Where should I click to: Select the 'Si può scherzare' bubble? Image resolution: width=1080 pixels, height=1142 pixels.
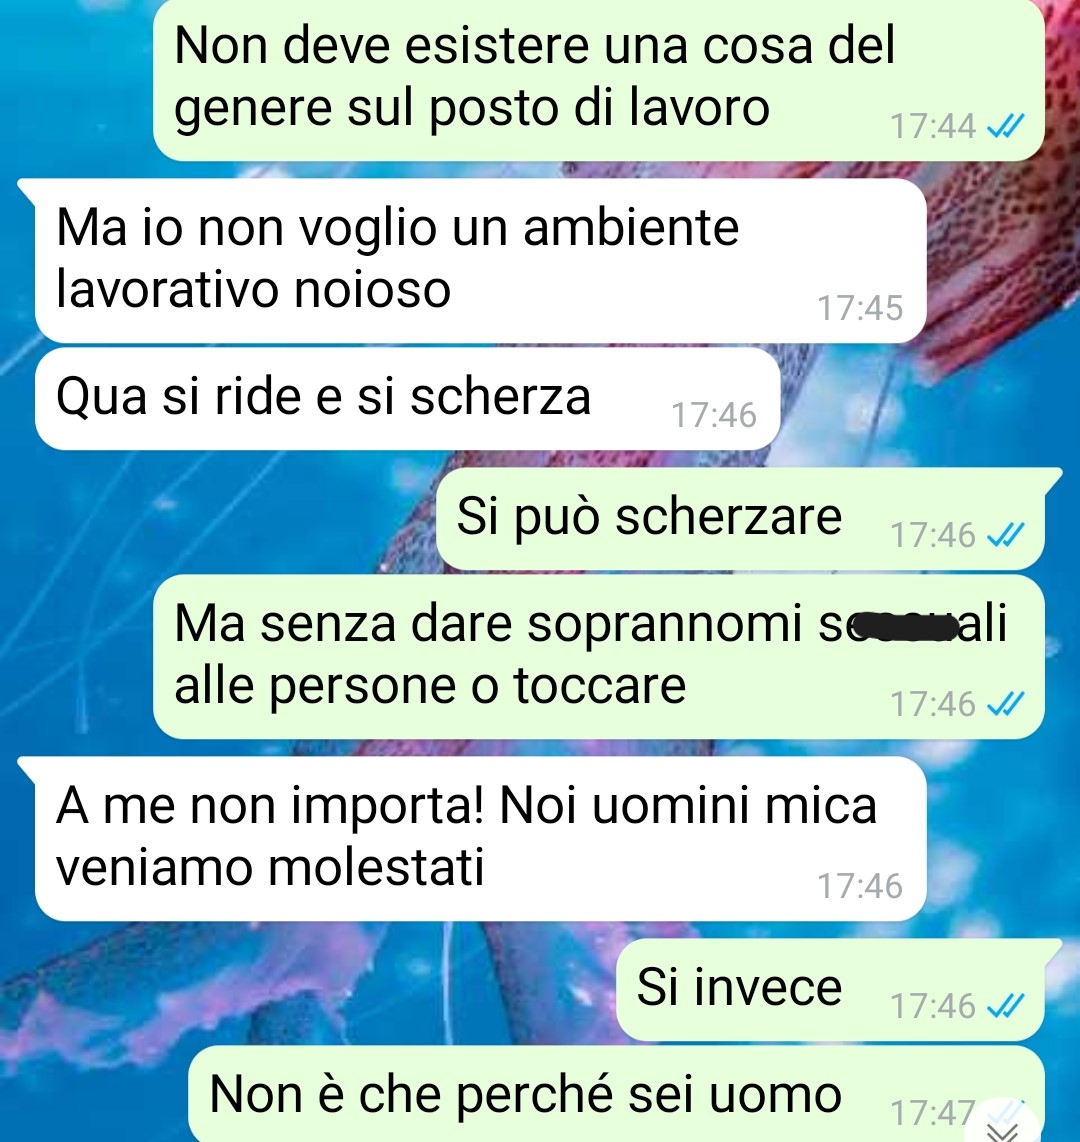pyautogui.click(x=740, y=519)
